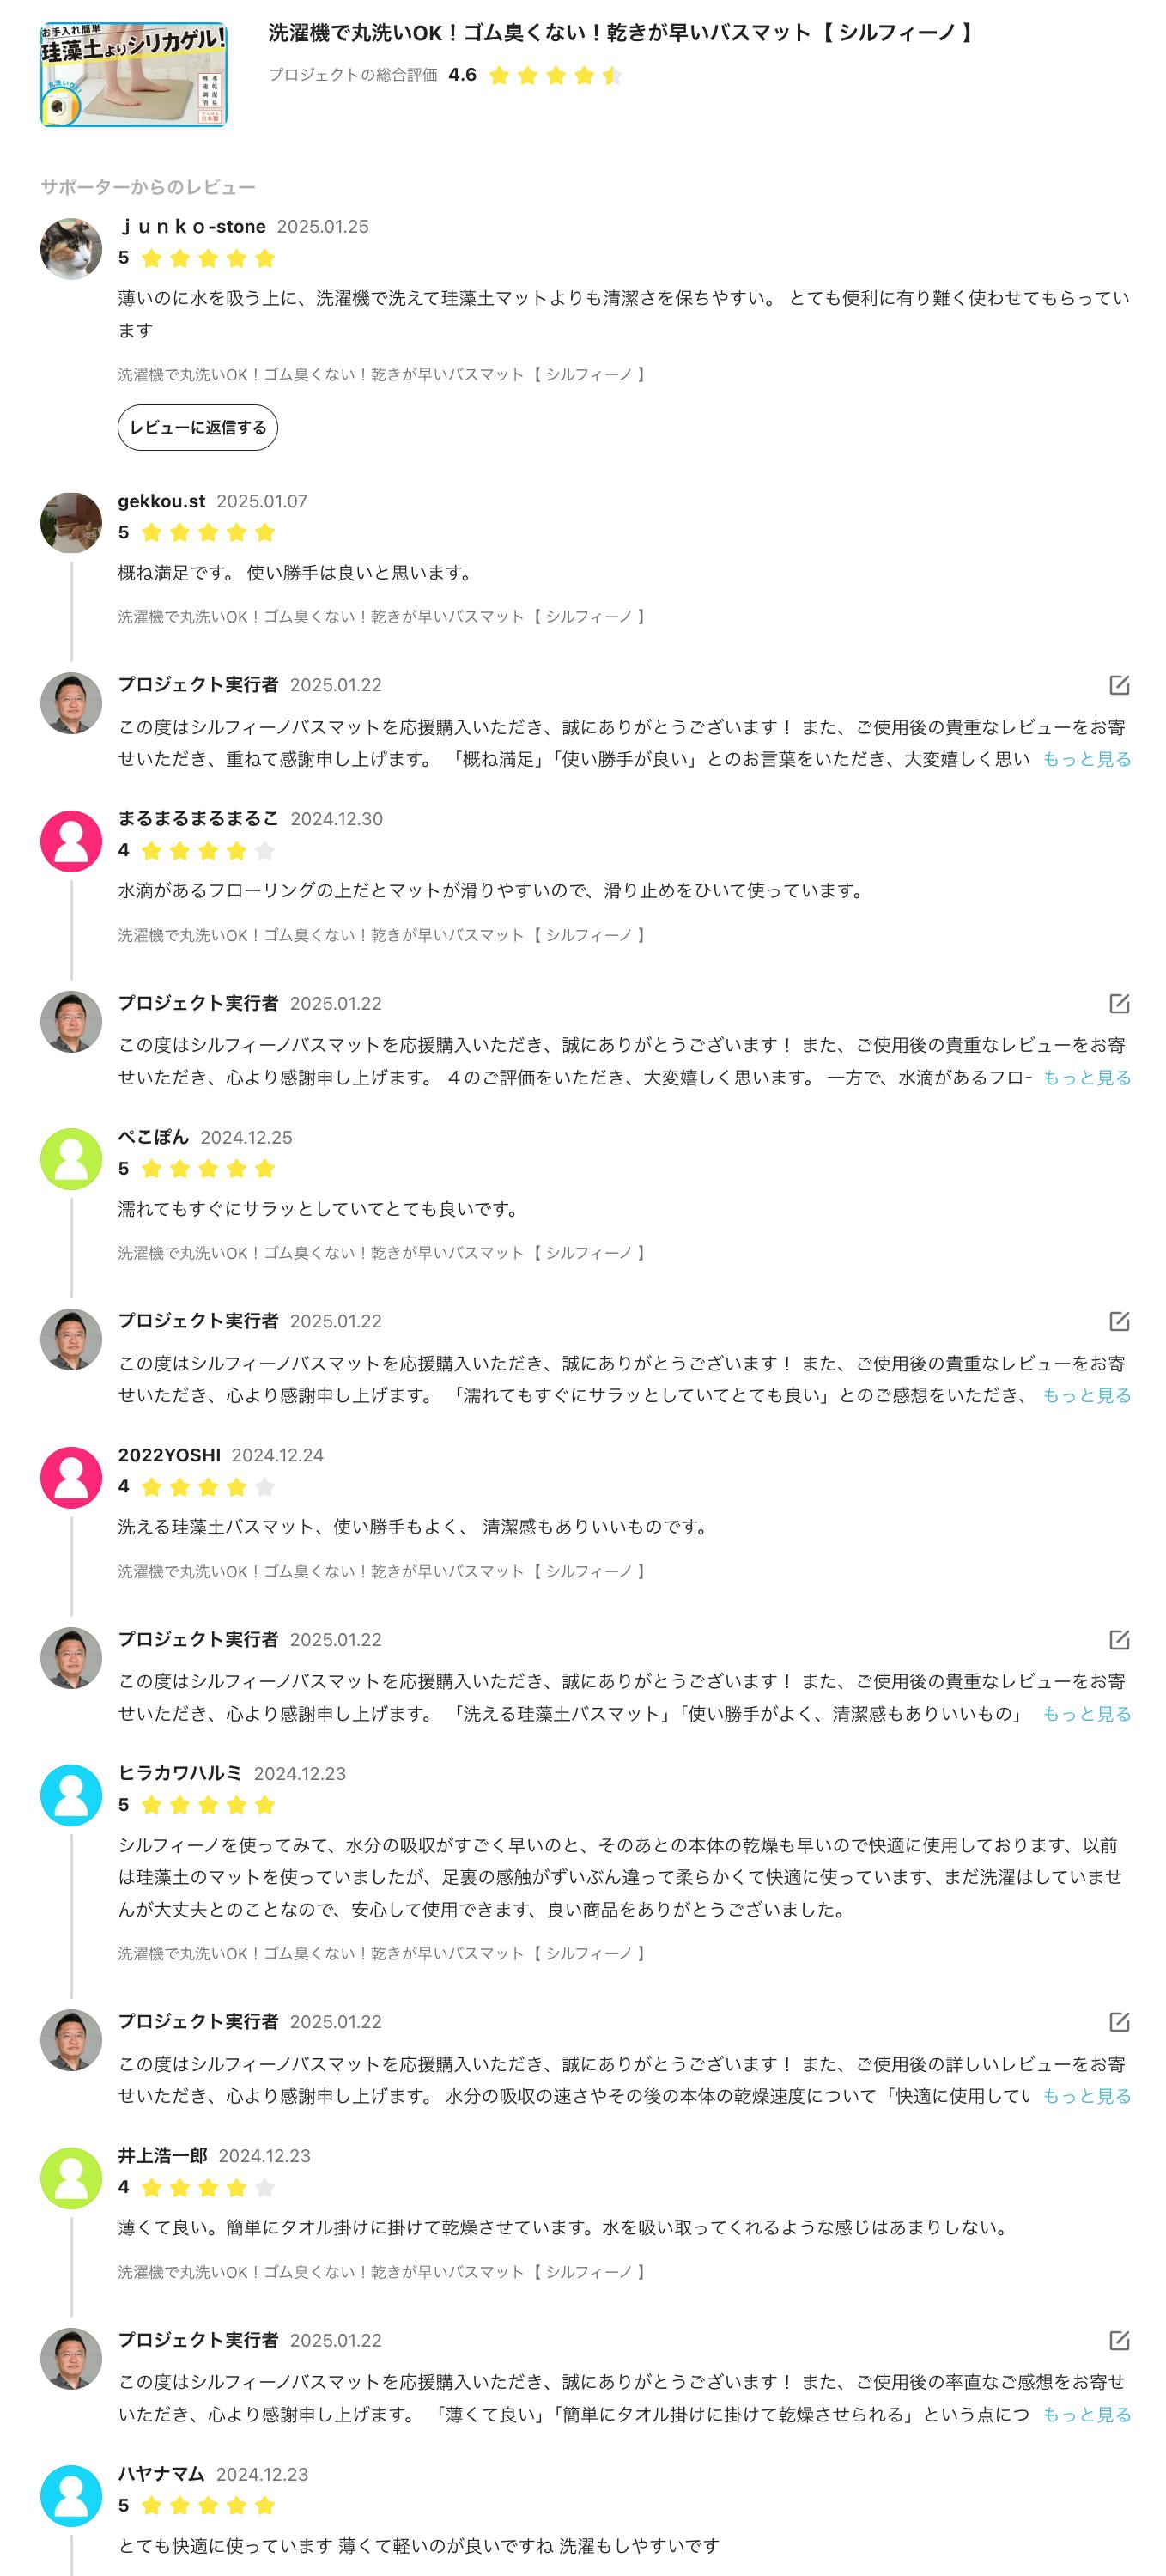Click edit icon on reply to ぺこぽん
1166x2576 pixels.
(x=1119, y=1321)
